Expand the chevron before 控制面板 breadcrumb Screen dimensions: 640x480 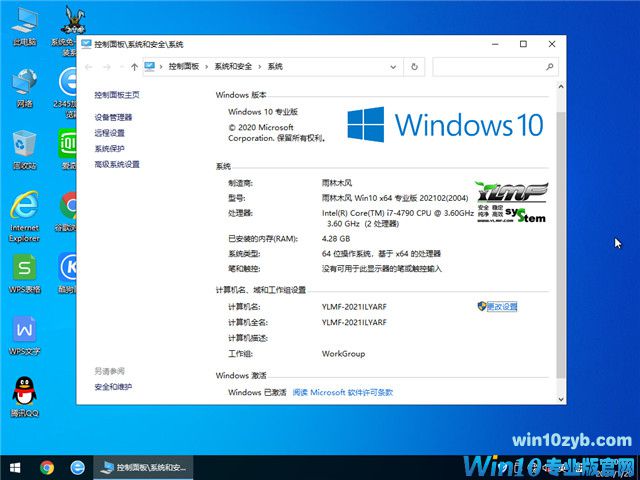click(x=161, y=67)
